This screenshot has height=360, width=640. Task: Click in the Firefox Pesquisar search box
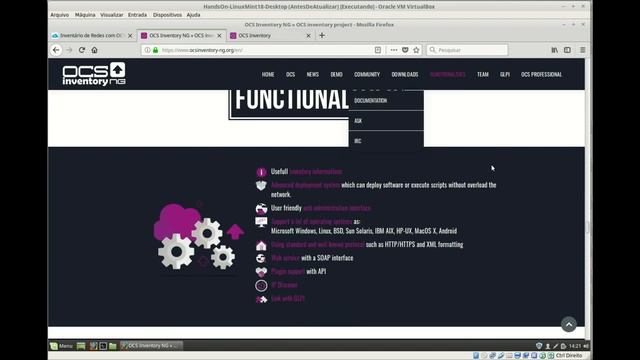click(x=467, y=50)
